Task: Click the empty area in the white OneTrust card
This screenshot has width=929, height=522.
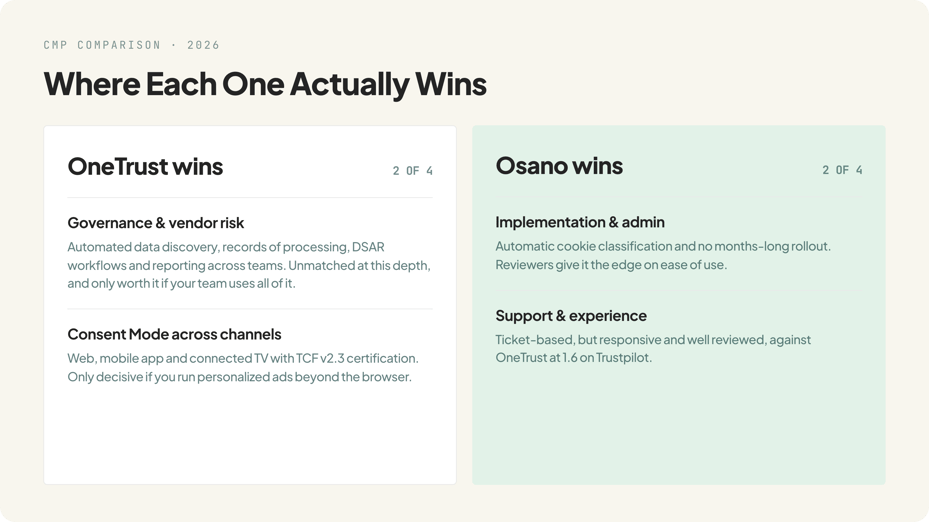Action: [x=250, y=435]
